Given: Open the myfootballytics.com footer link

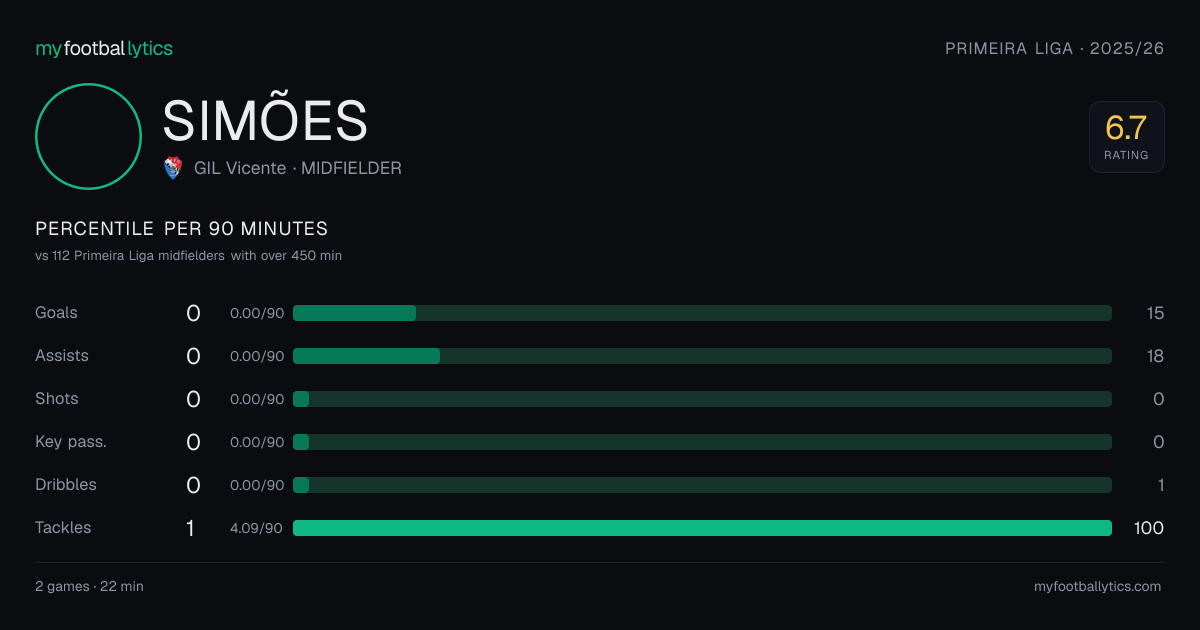Looking at the screenshot, I should click(x=1097, y=587).
